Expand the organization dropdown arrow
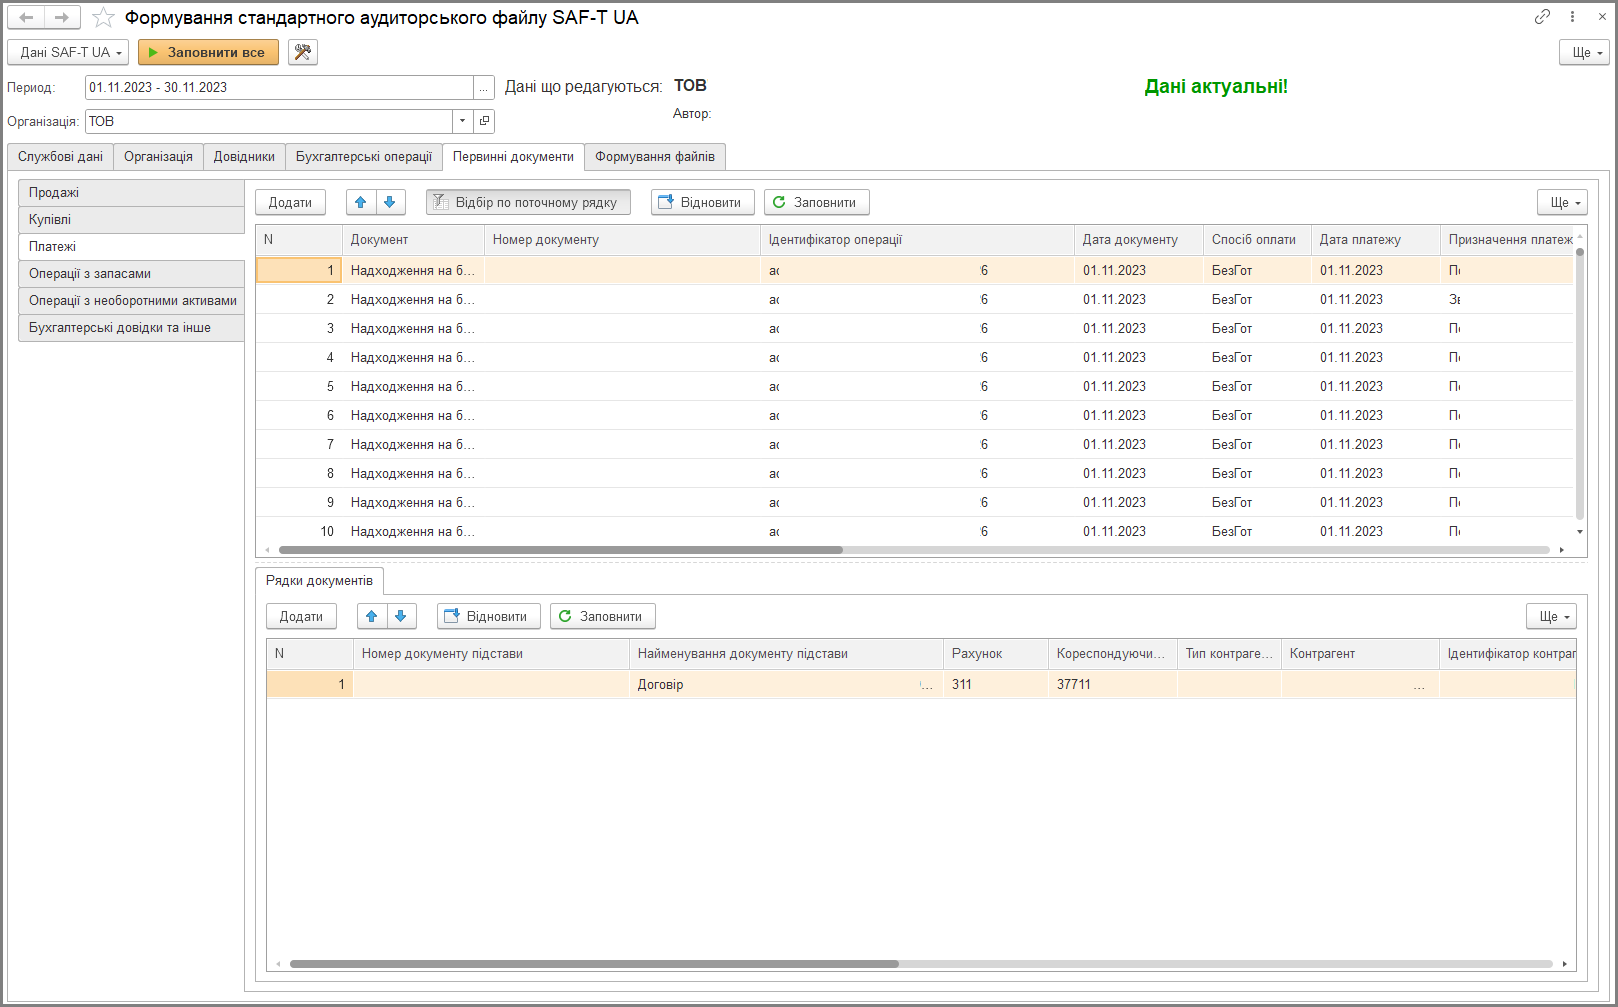The width and height of the screenshot is (1618, 1007). [x=462, y=121]
